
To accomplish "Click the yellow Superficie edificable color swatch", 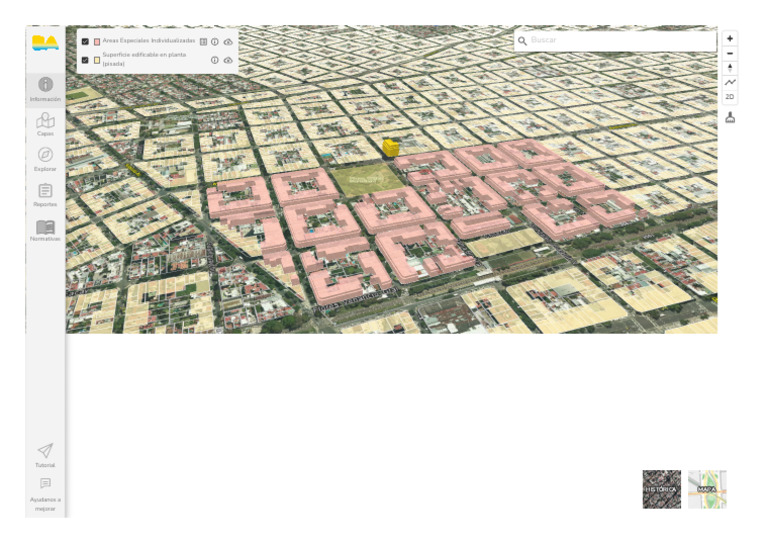I will 97,60.
